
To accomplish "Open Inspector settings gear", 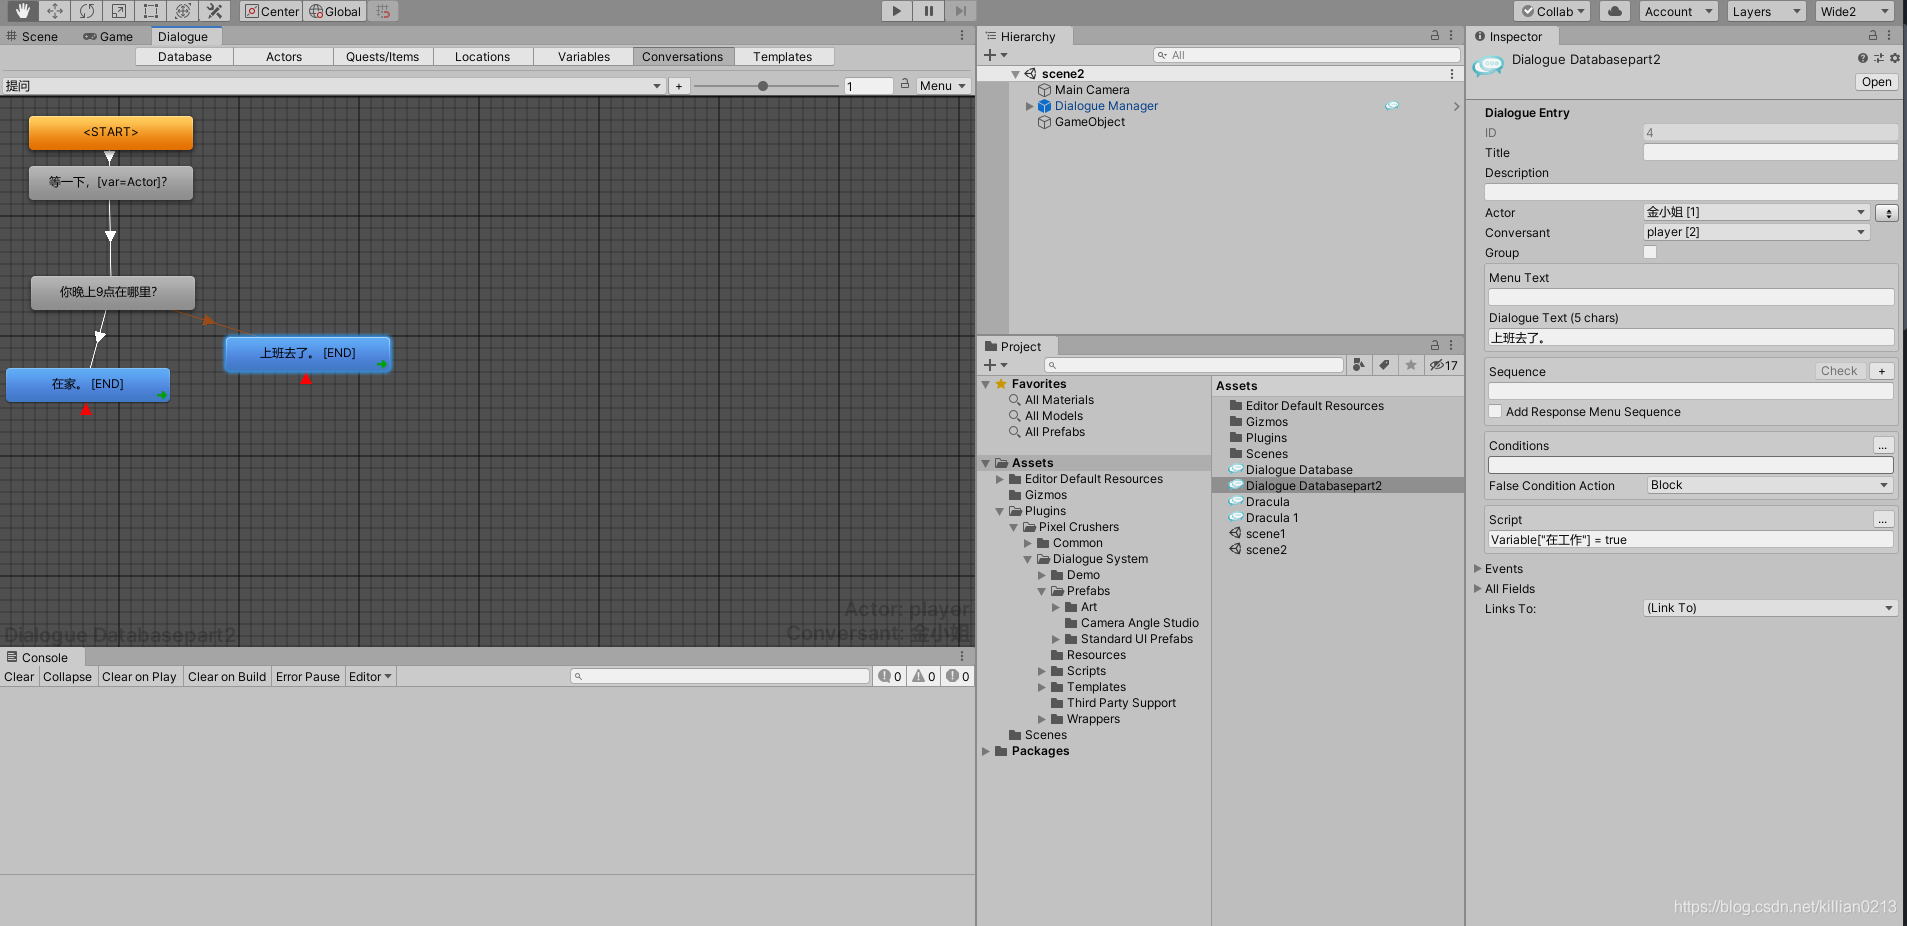I will [x=1895, y=58].
